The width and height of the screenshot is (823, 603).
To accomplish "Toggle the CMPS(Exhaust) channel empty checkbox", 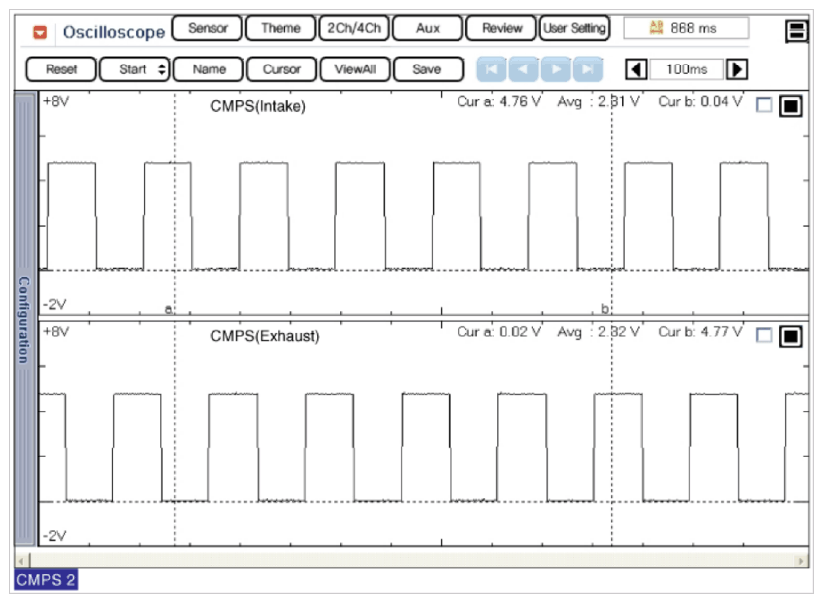I will (764, 336).
